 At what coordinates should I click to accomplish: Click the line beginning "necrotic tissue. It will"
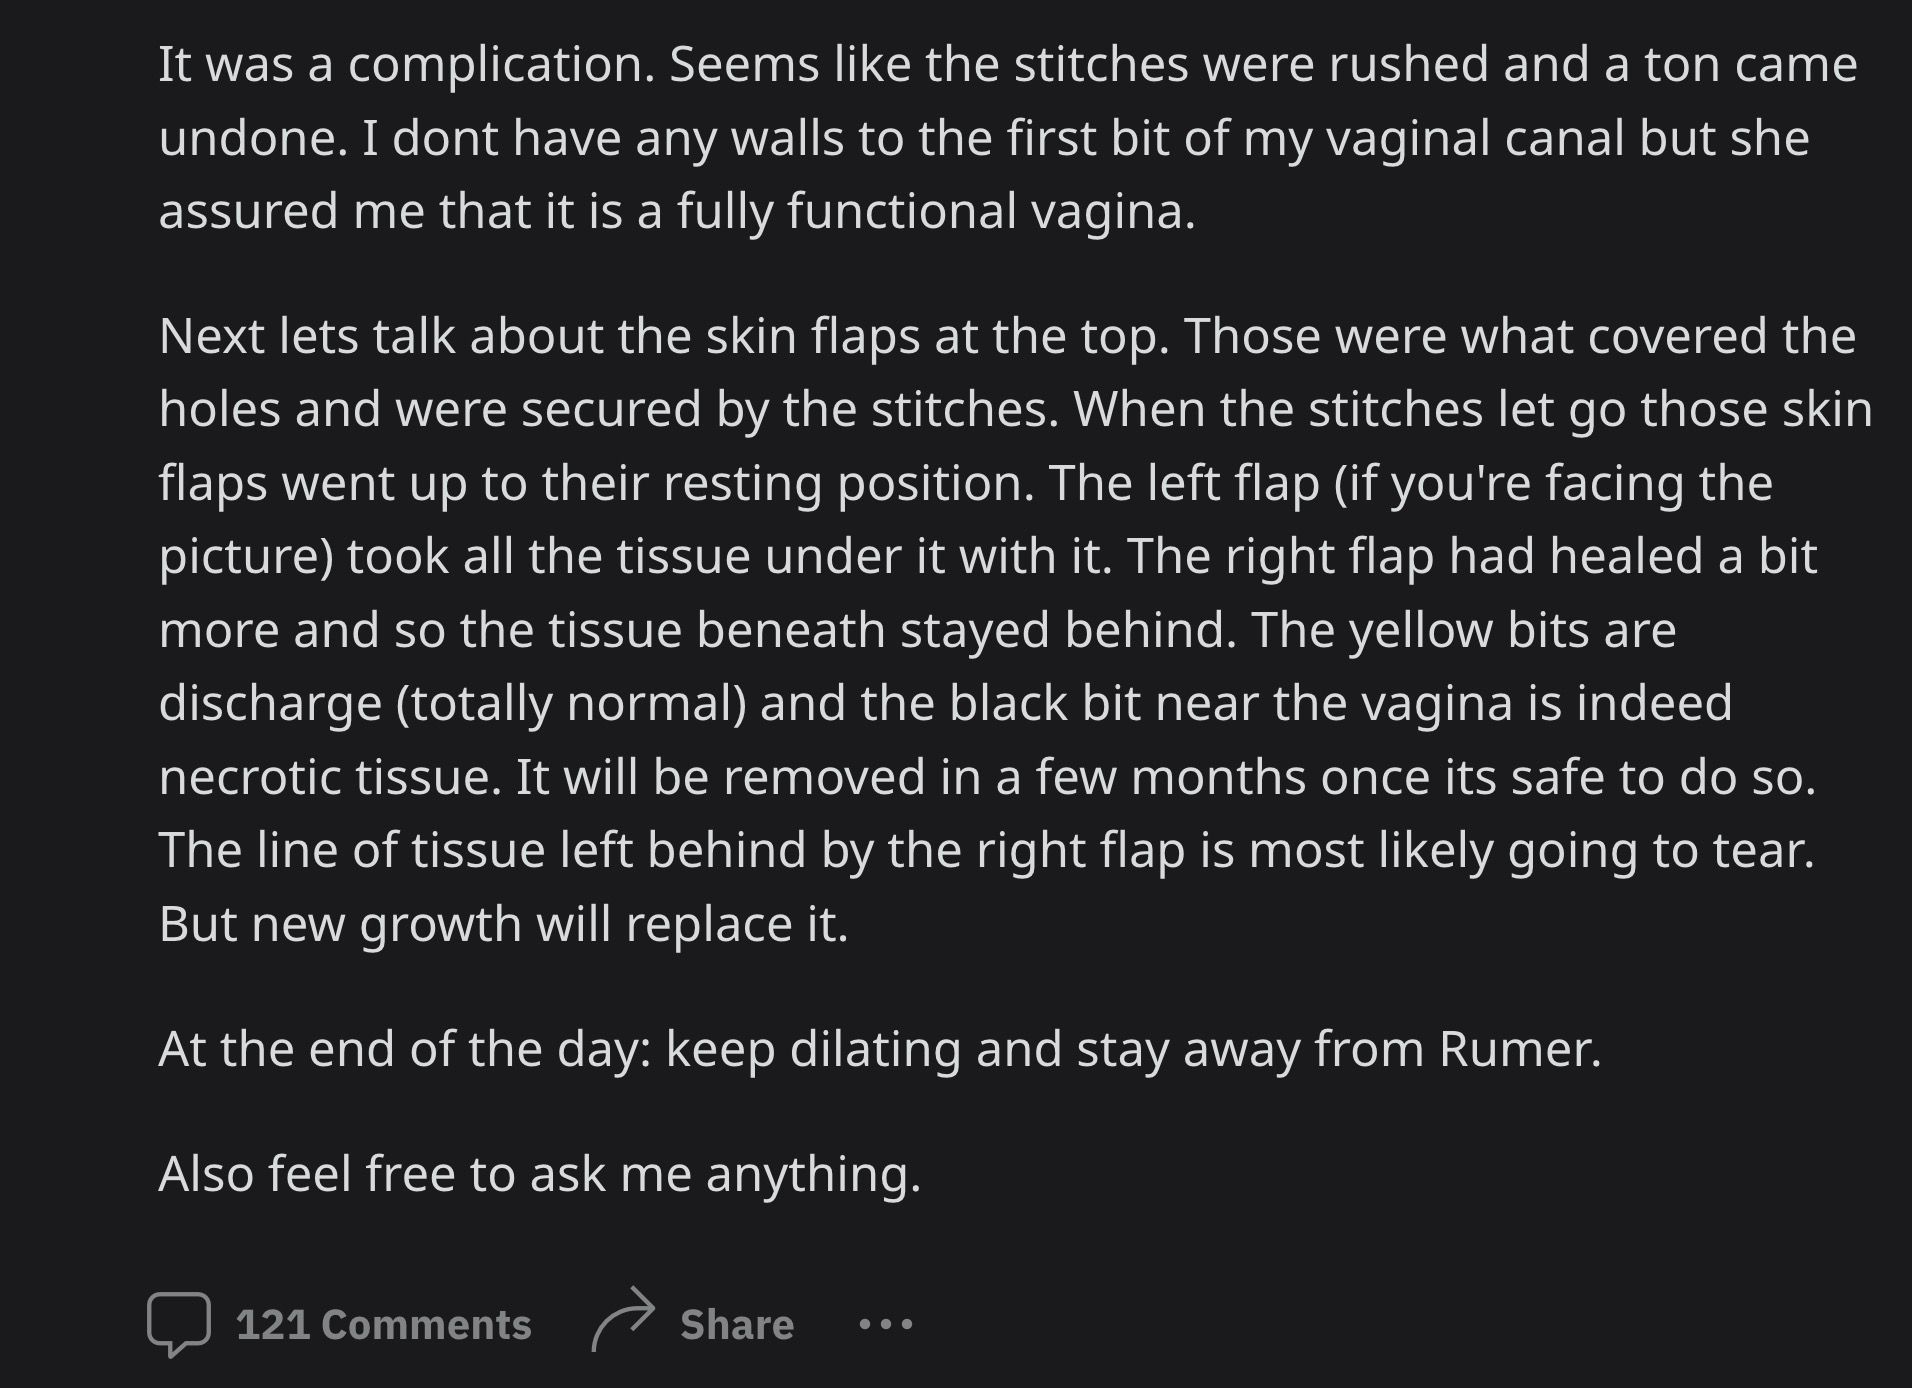(986, 777)
